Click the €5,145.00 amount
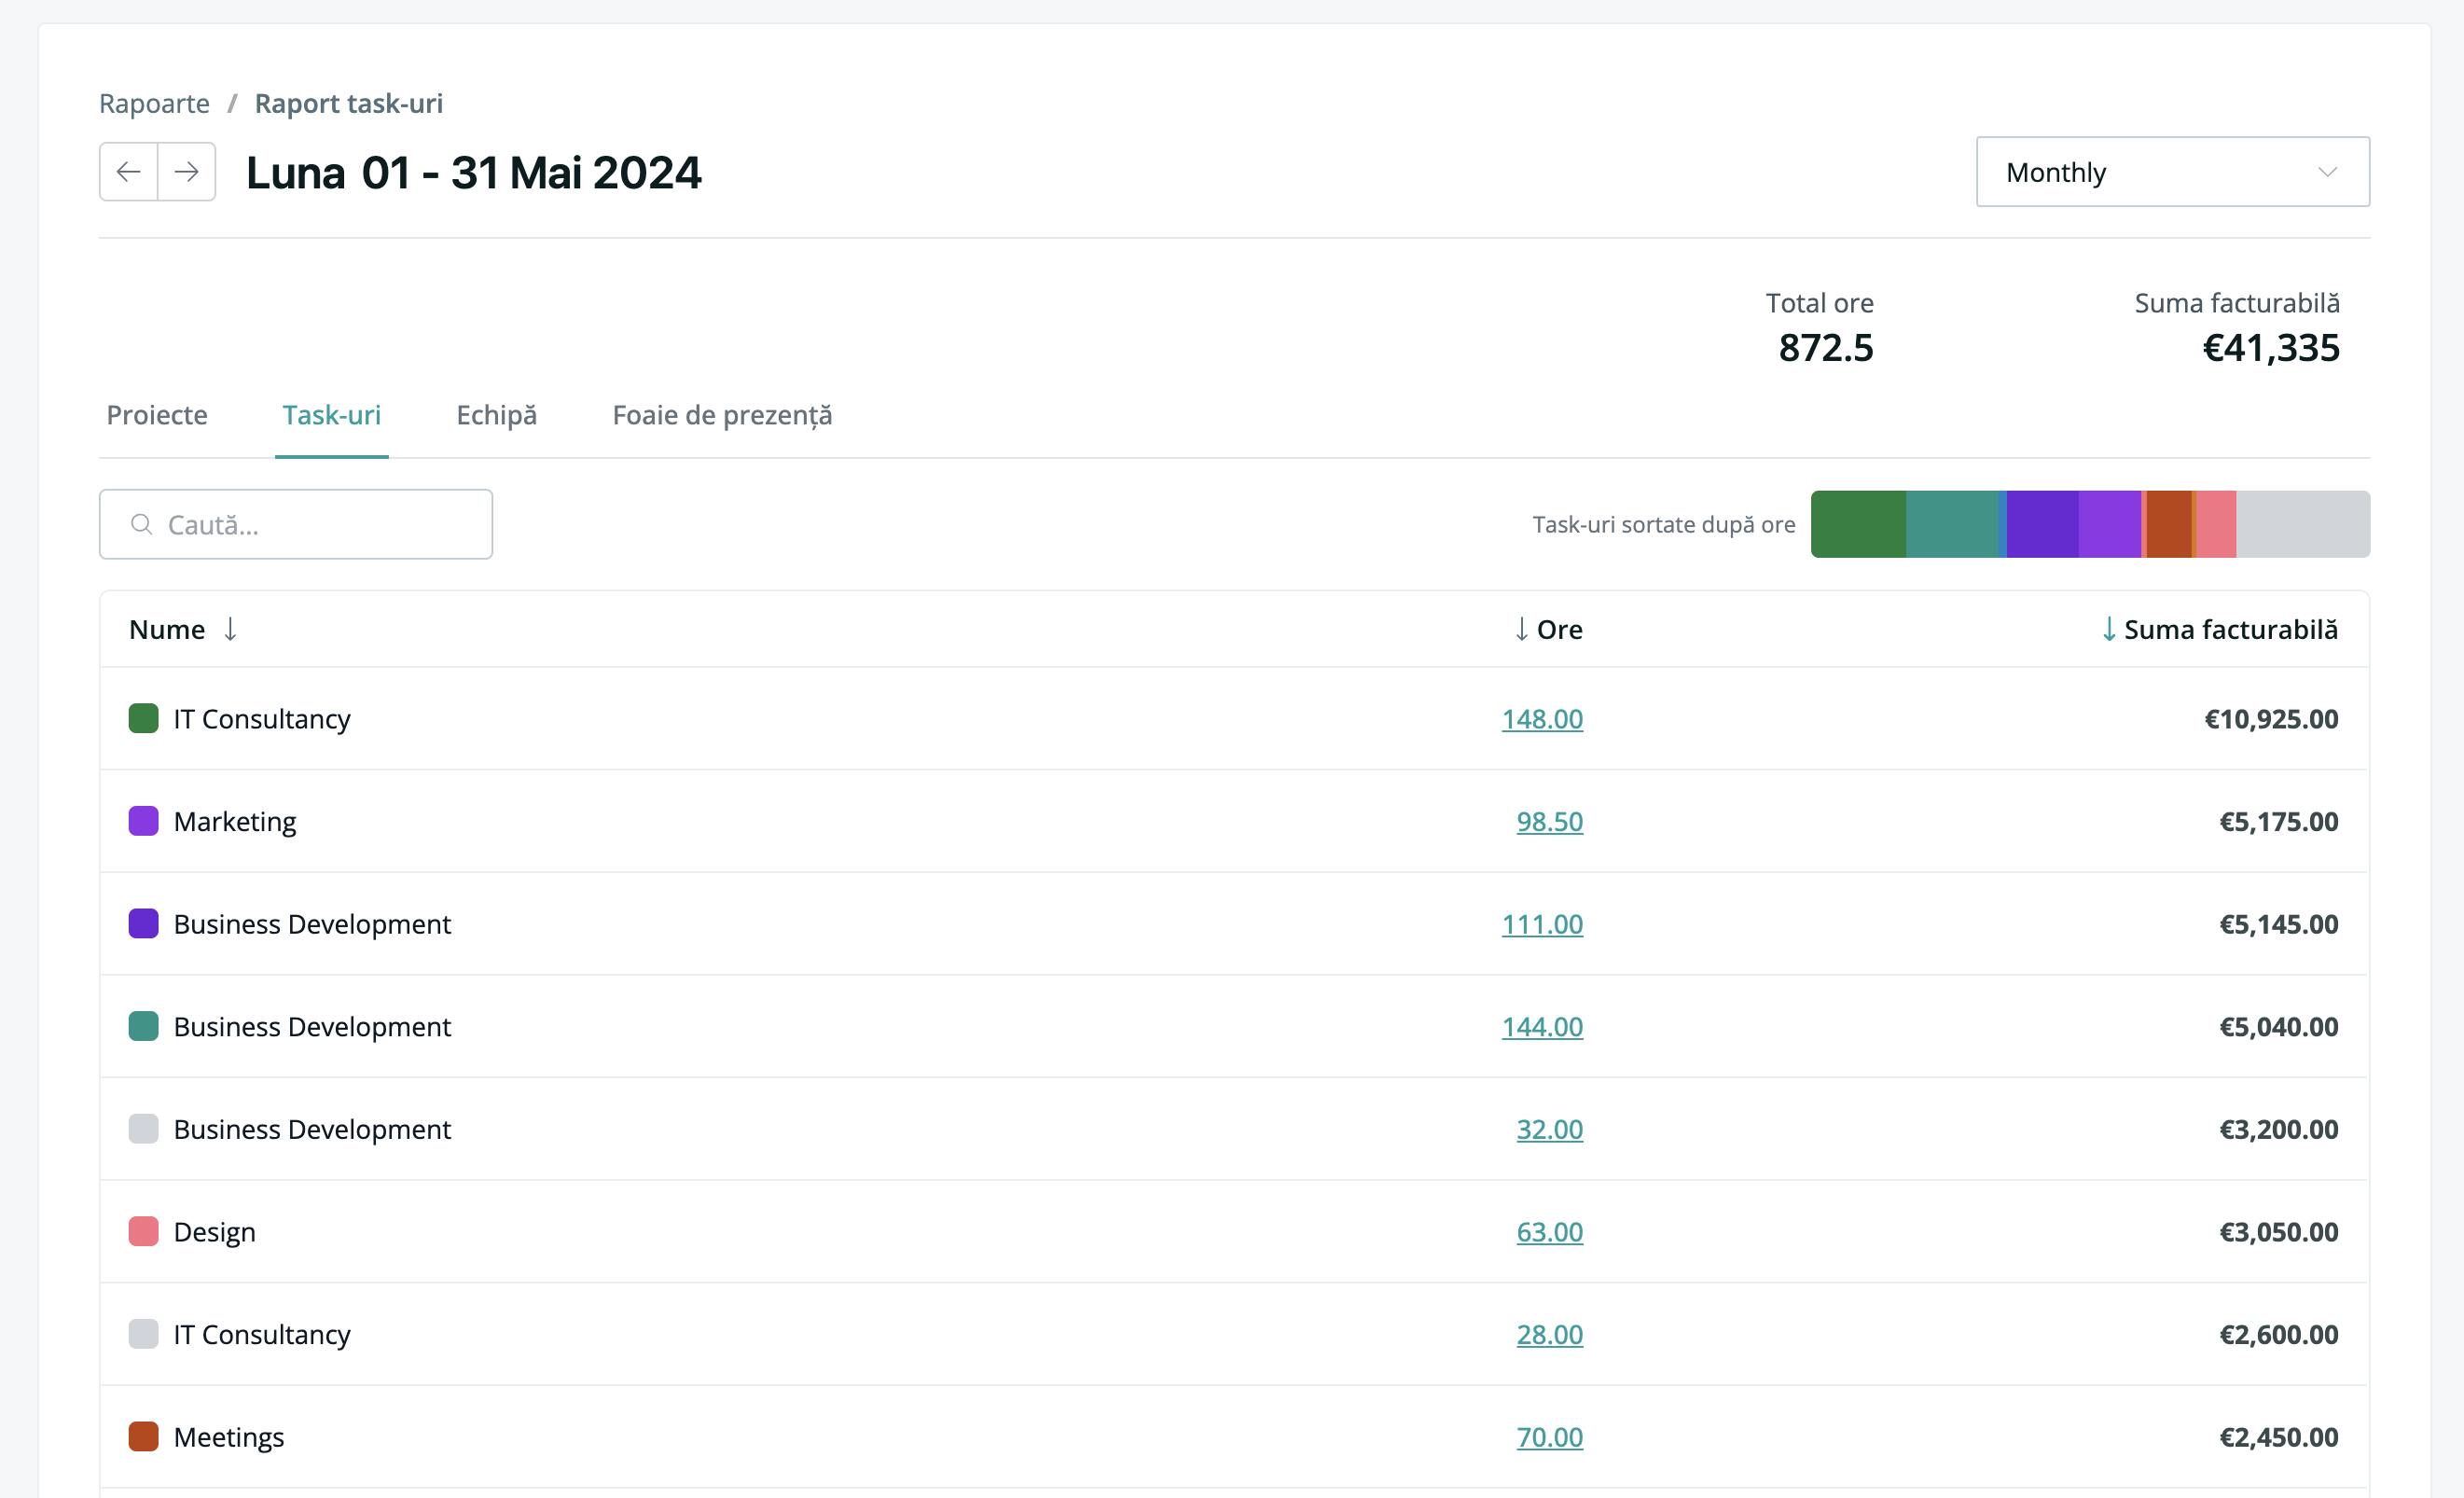Viewport: 2464px width, 1498px height. 2279,924
